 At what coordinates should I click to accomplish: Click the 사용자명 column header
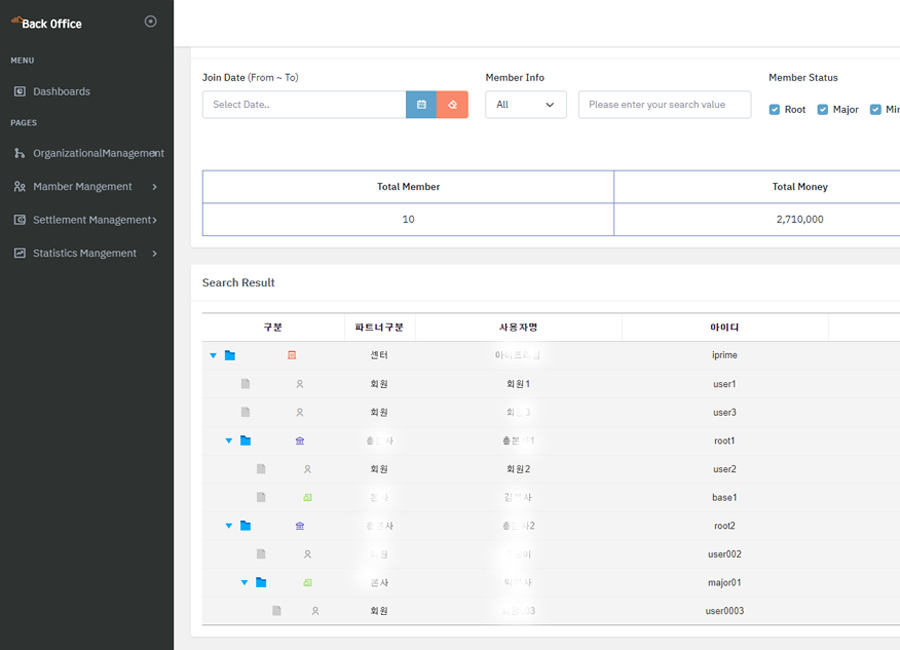pyautogui.click(x=518, y=327)
